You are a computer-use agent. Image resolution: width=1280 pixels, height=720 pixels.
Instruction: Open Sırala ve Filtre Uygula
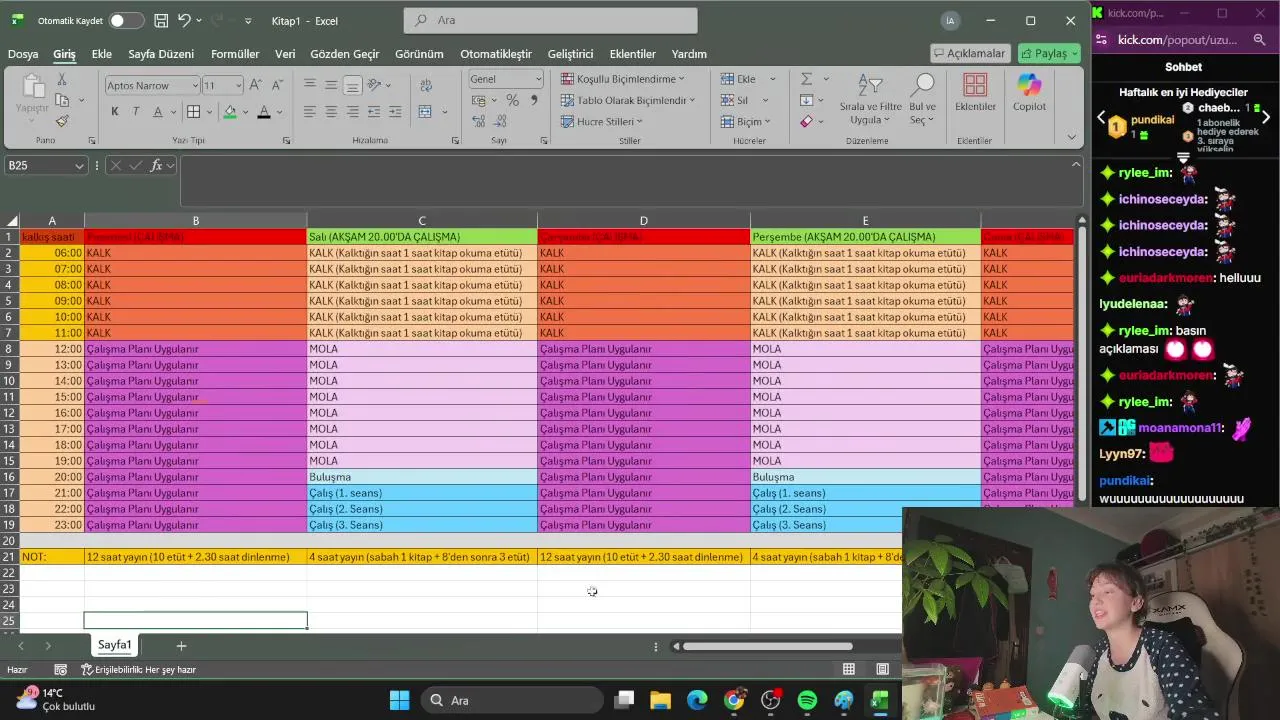pyautogui.click(x=870, y=100)
